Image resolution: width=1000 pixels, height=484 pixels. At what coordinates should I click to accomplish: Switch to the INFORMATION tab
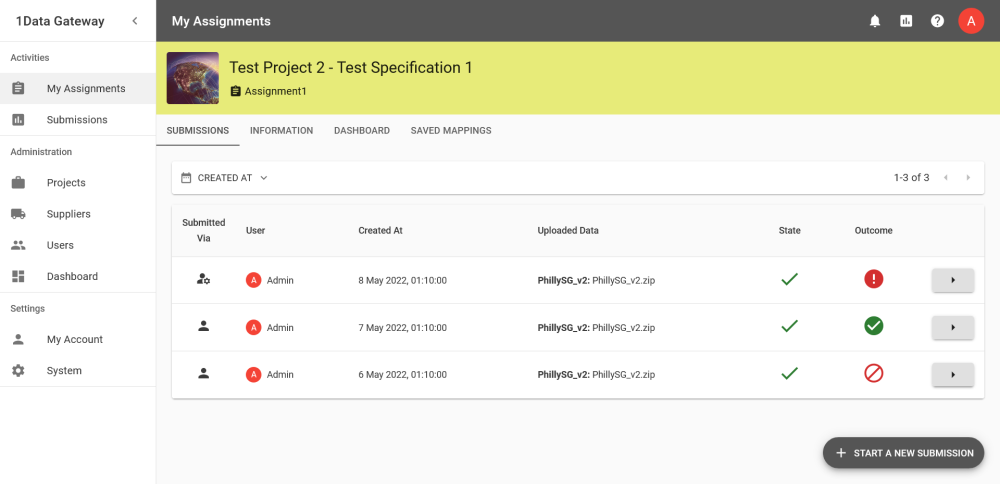tap(281, 131)
